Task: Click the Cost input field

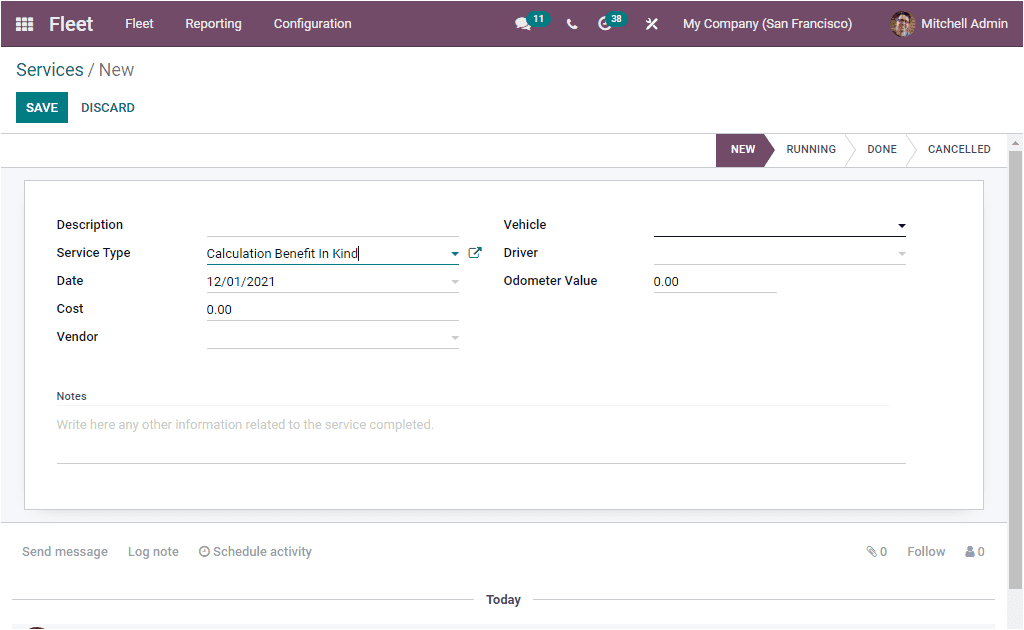Action: [330, 309]
